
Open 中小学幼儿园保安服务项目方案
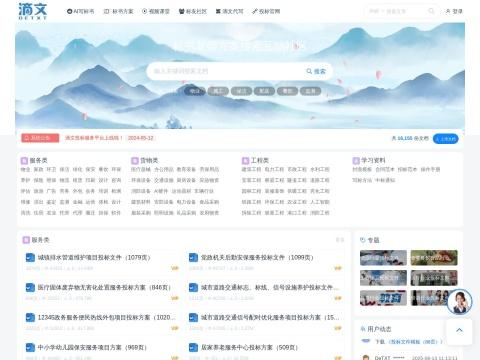(92, 347)
